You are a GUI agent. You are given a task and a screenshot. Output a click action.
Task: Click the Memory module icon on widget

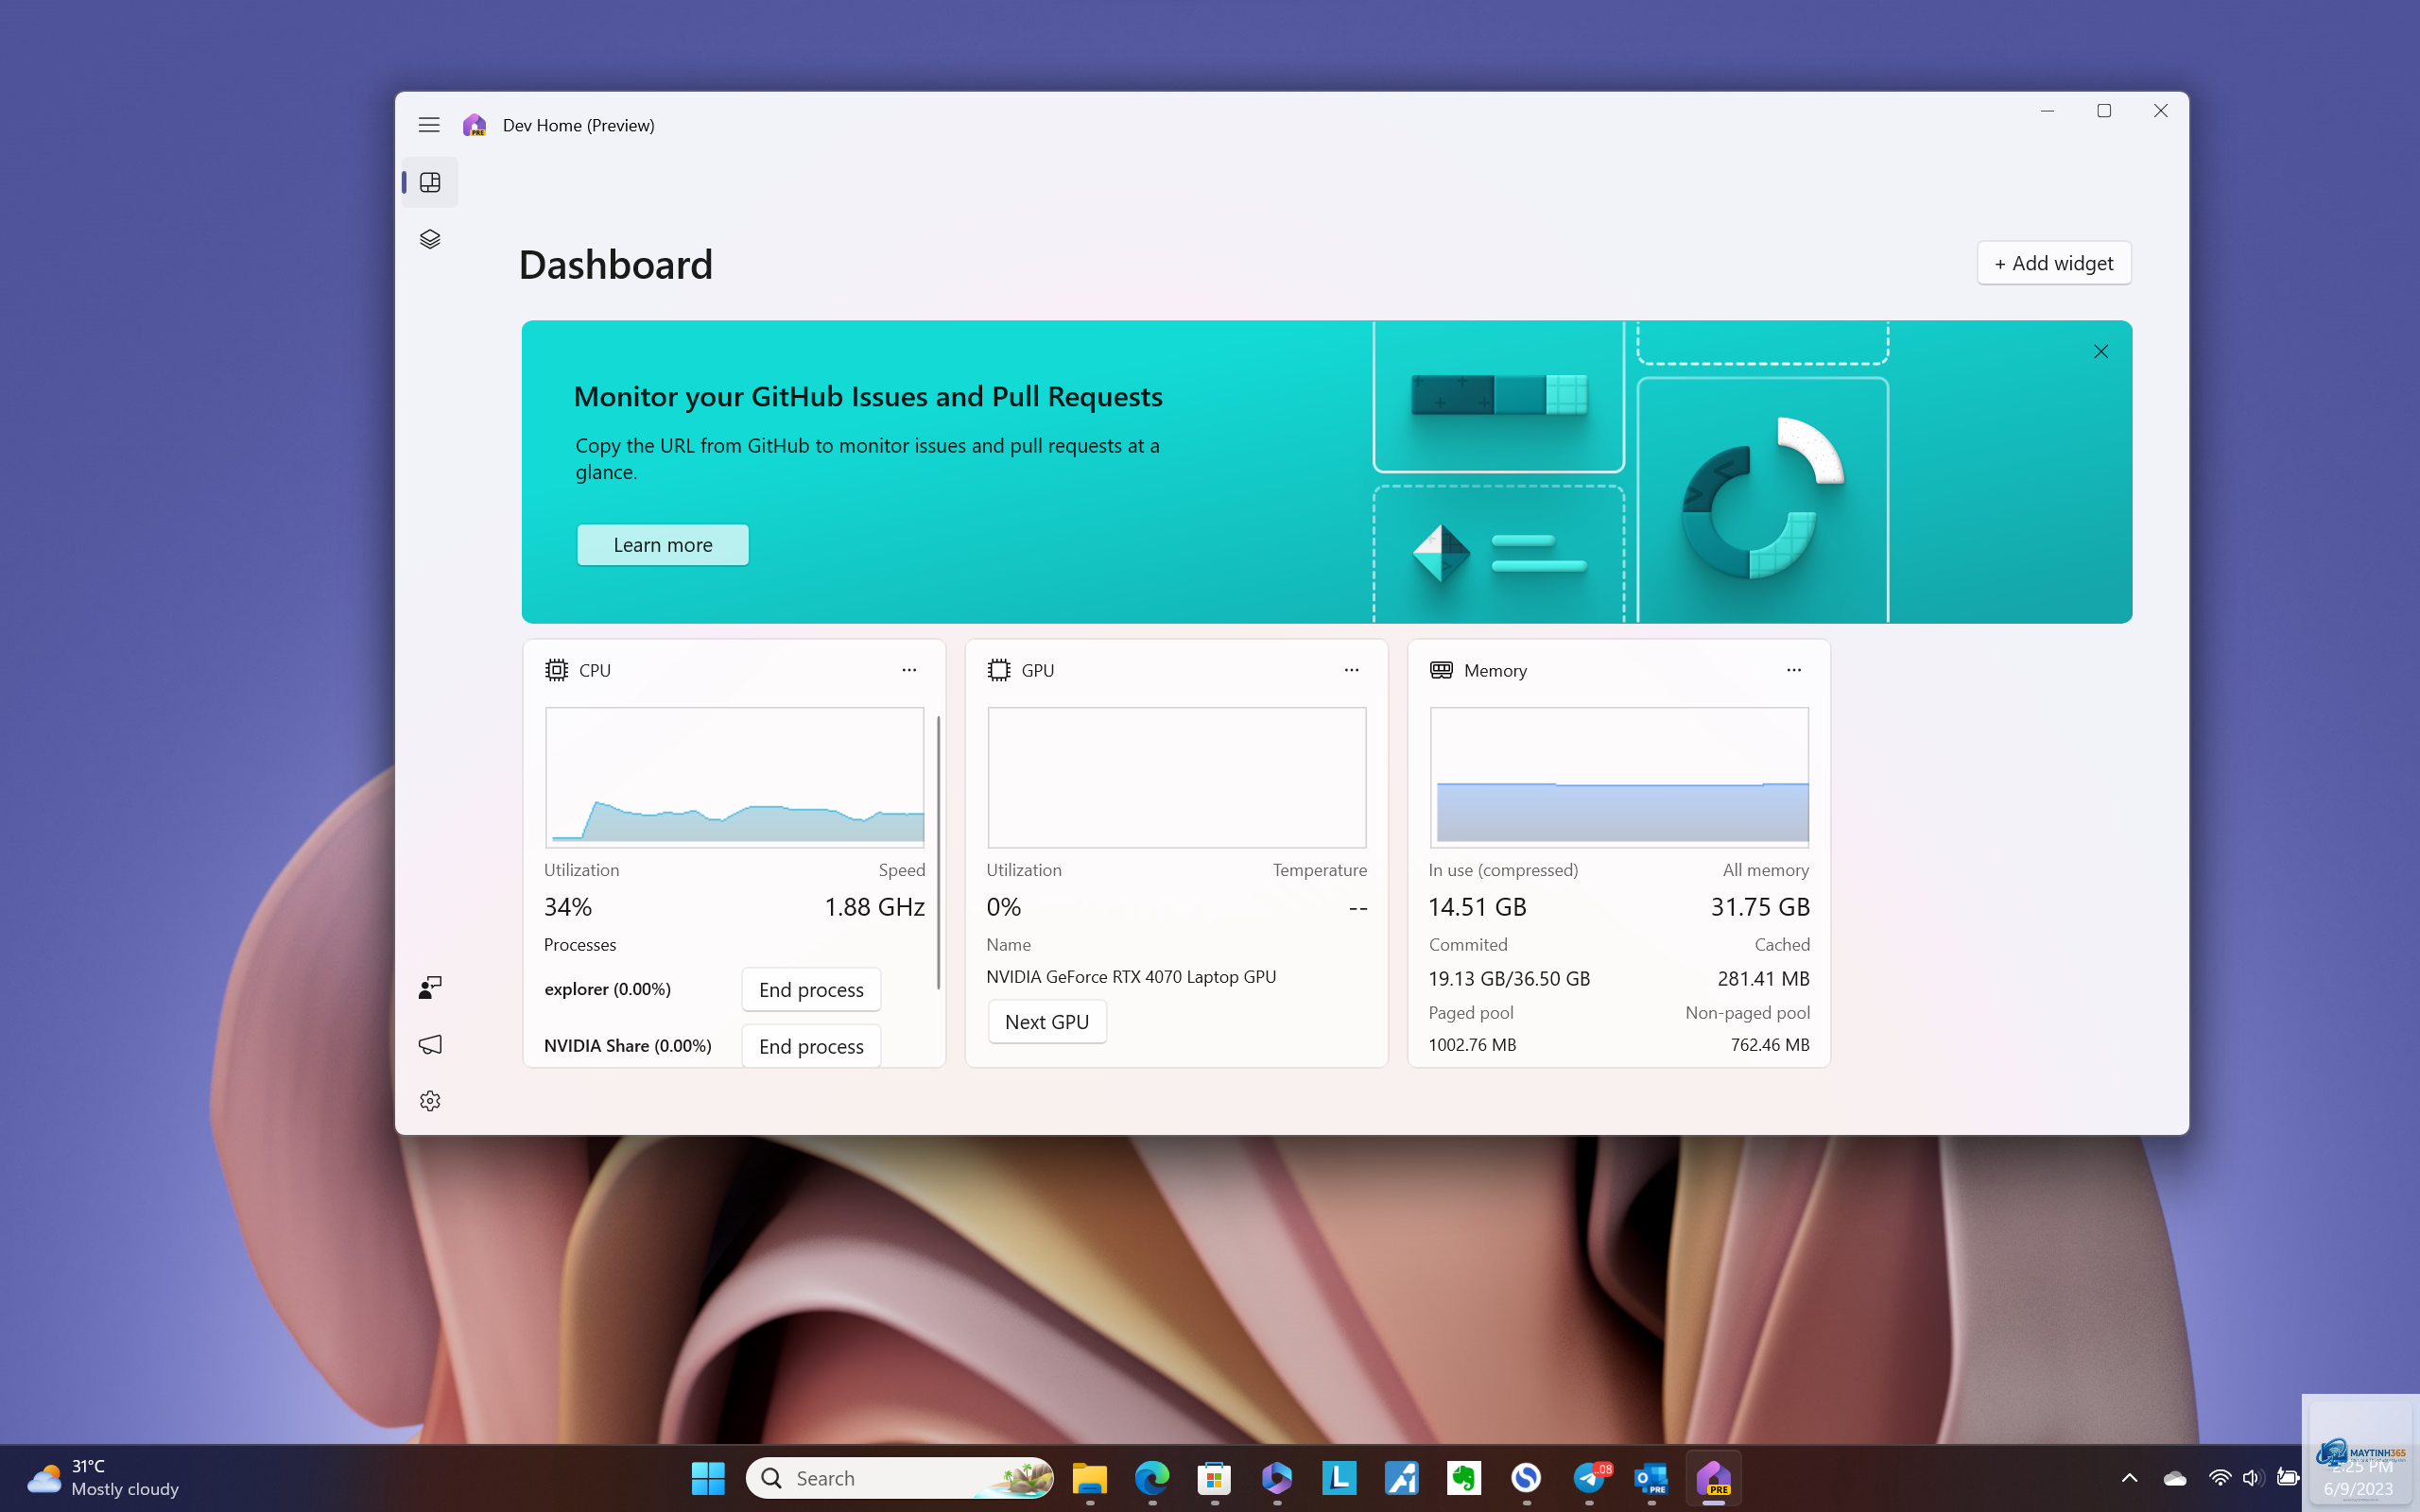(x=1441, y=670)
